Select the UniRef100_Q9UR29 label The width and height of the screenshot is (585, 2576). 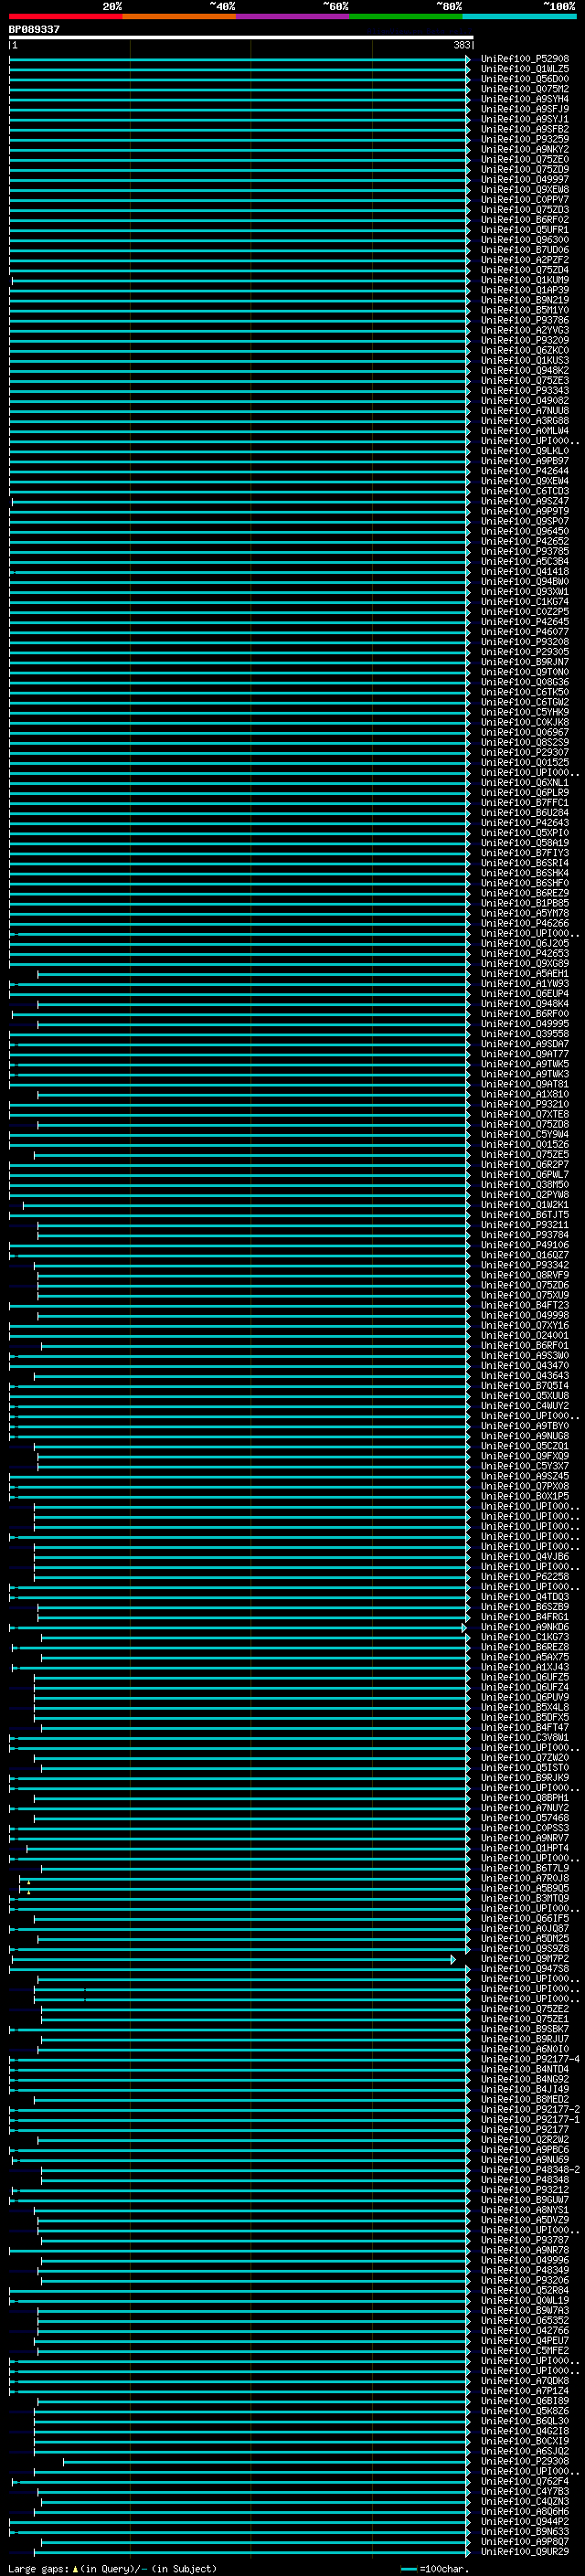tap(524, 2551)
